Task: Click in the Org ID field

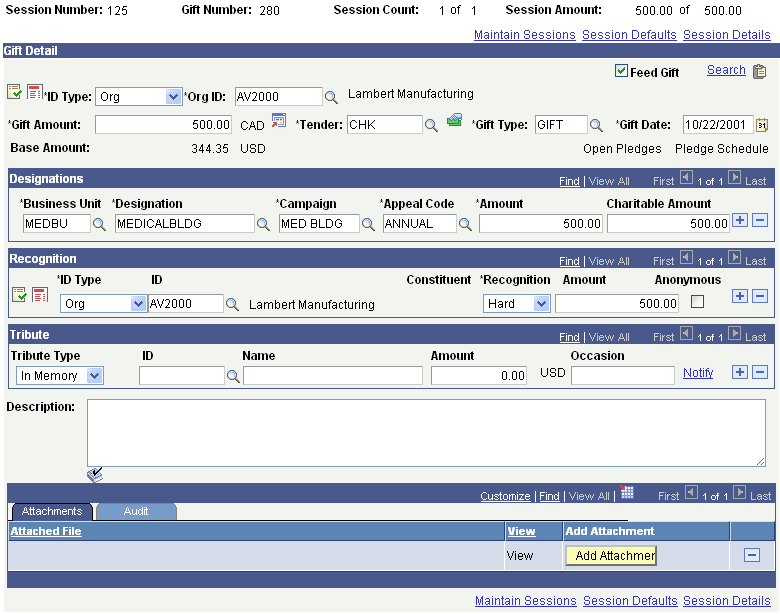Action: pos(279,97)
